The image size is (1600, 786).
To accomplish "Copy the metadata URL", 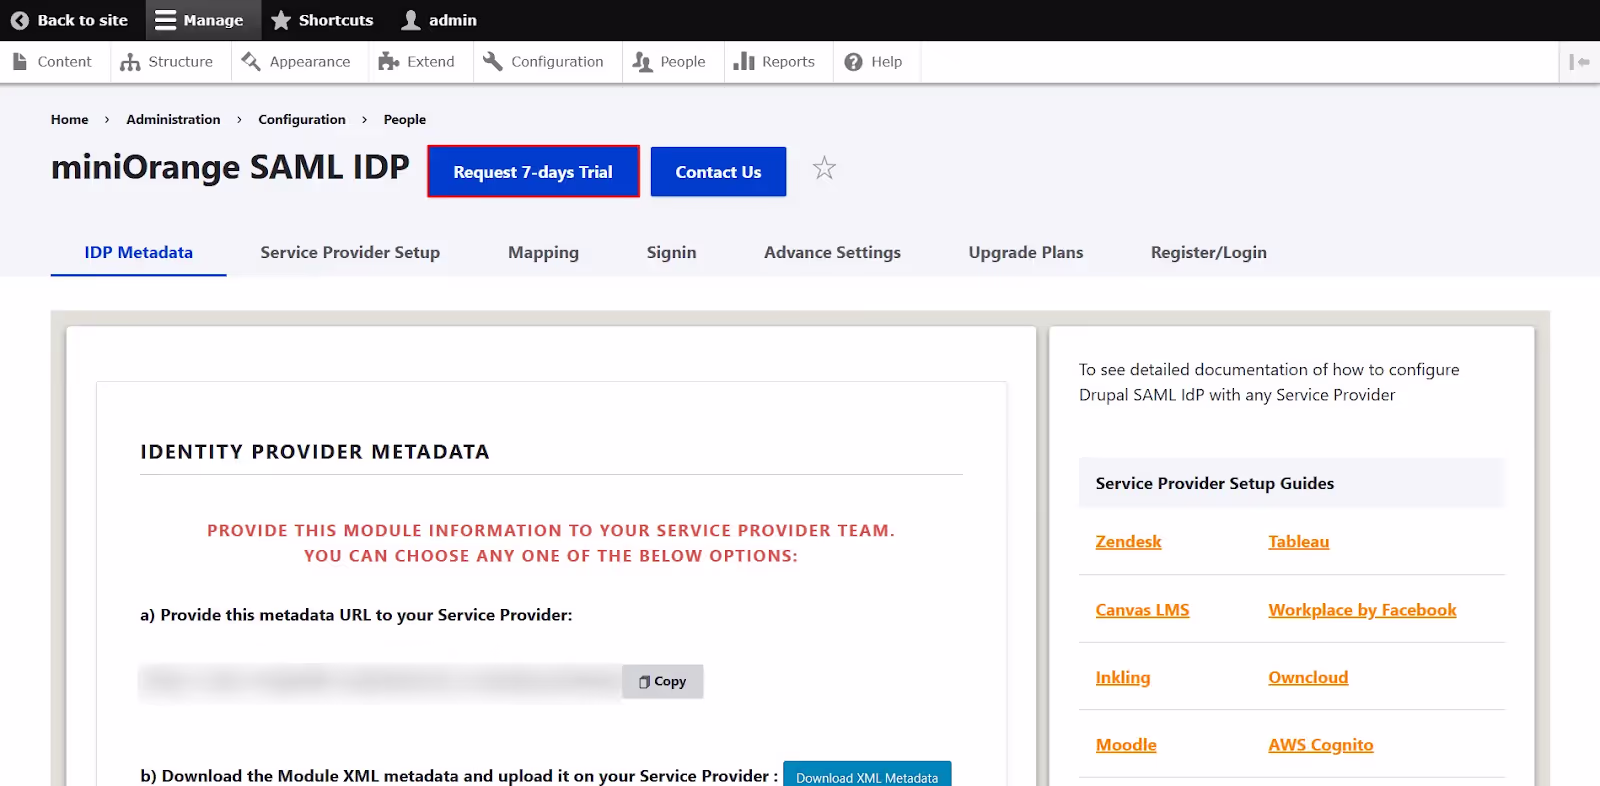I will point(663,682).
